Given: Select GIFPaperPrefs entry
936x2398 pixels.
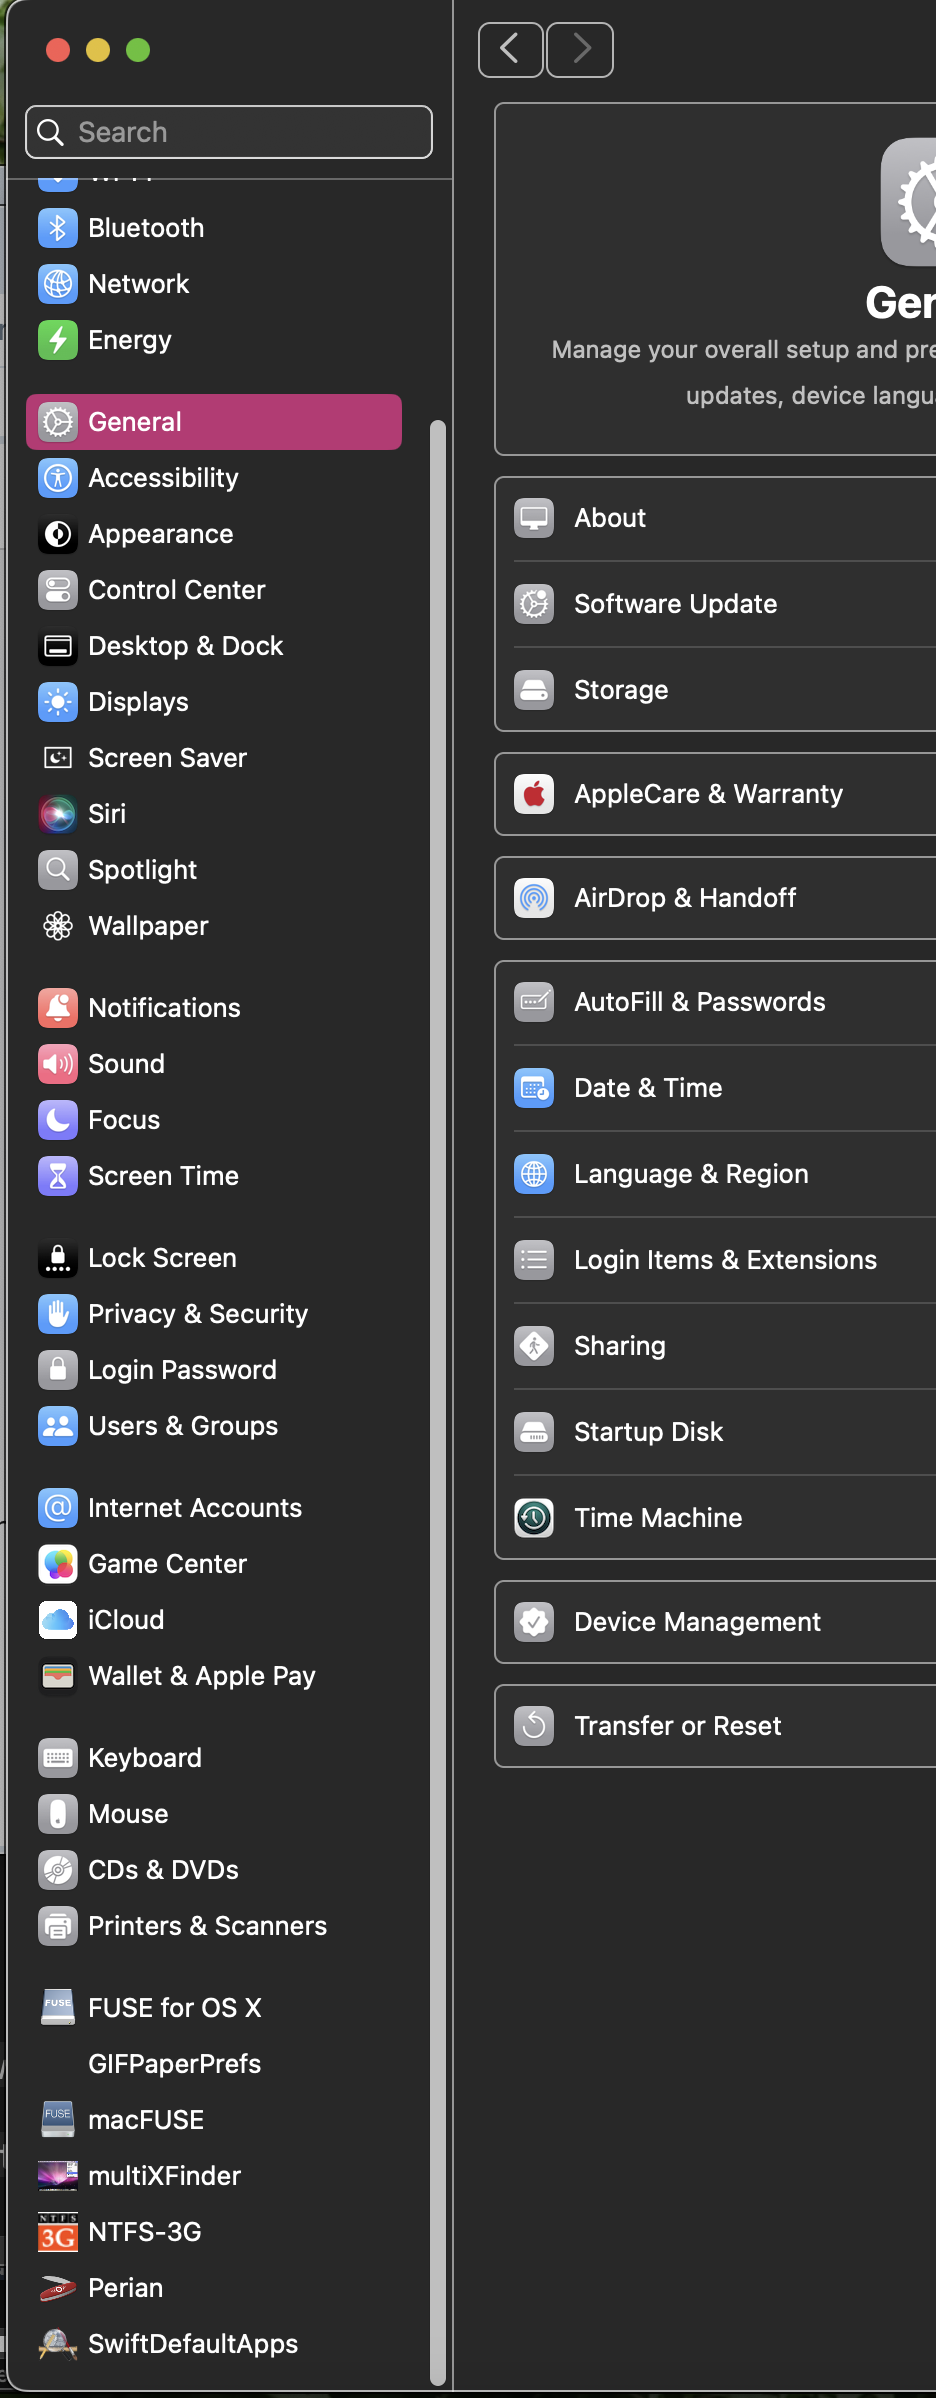Looking at the screenshot, I should 214,2064.
